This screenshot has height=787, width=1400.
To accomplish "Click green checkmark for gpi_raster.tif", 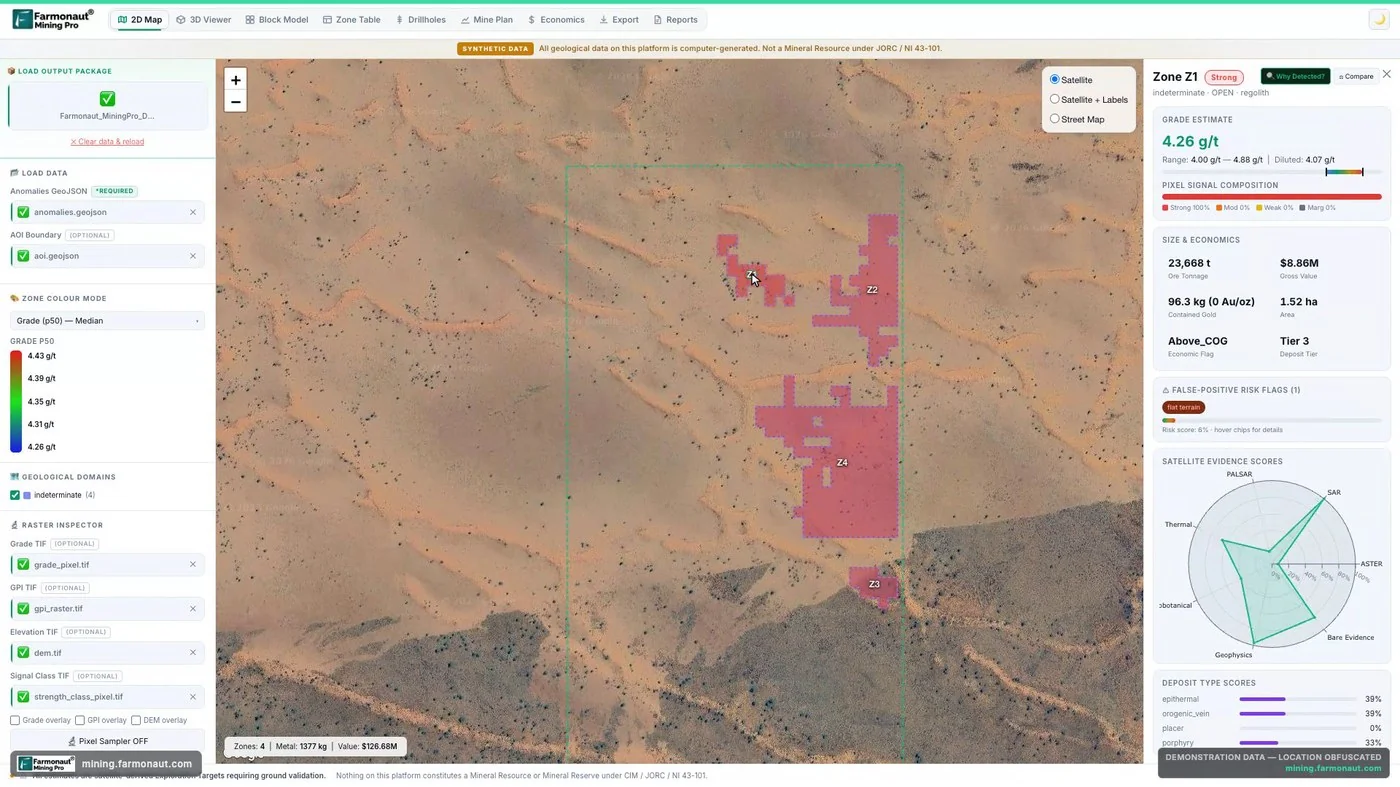I will pyautogui.click(x=23, y=609).
